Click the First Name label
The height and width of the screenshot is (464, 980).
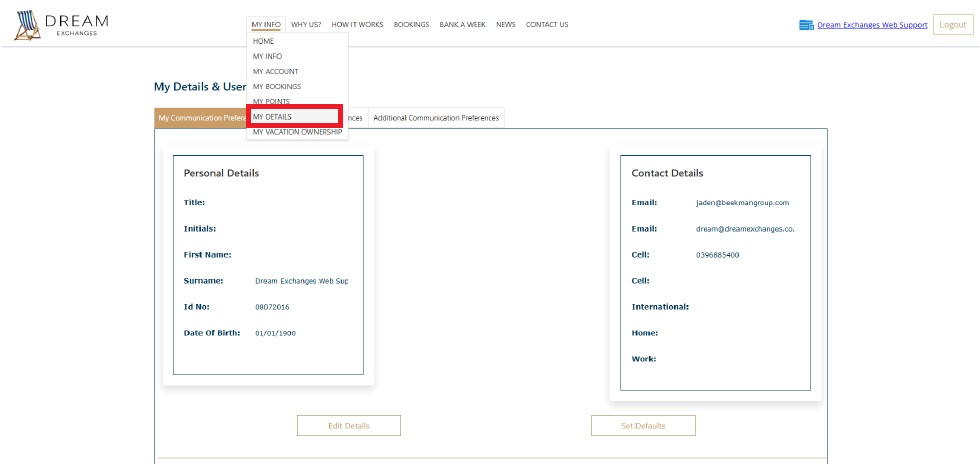pyautogui.click(x=208, y=255)
